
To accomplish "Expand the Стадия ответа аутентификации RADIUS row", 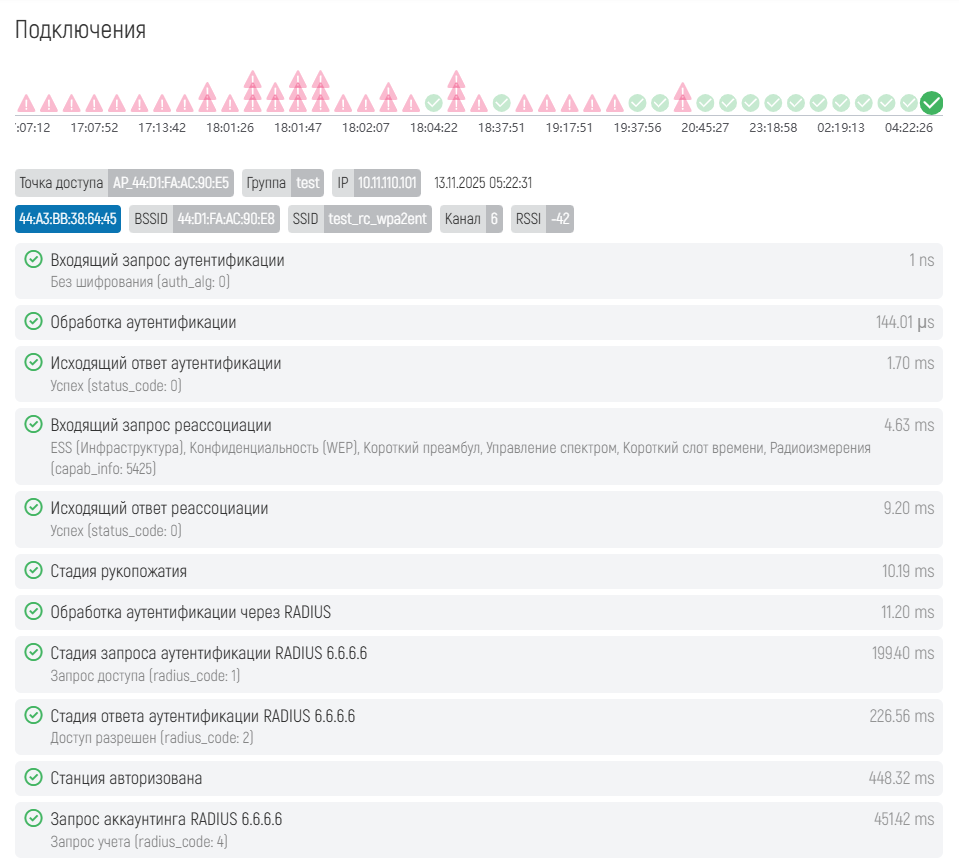I will [478, 726].
